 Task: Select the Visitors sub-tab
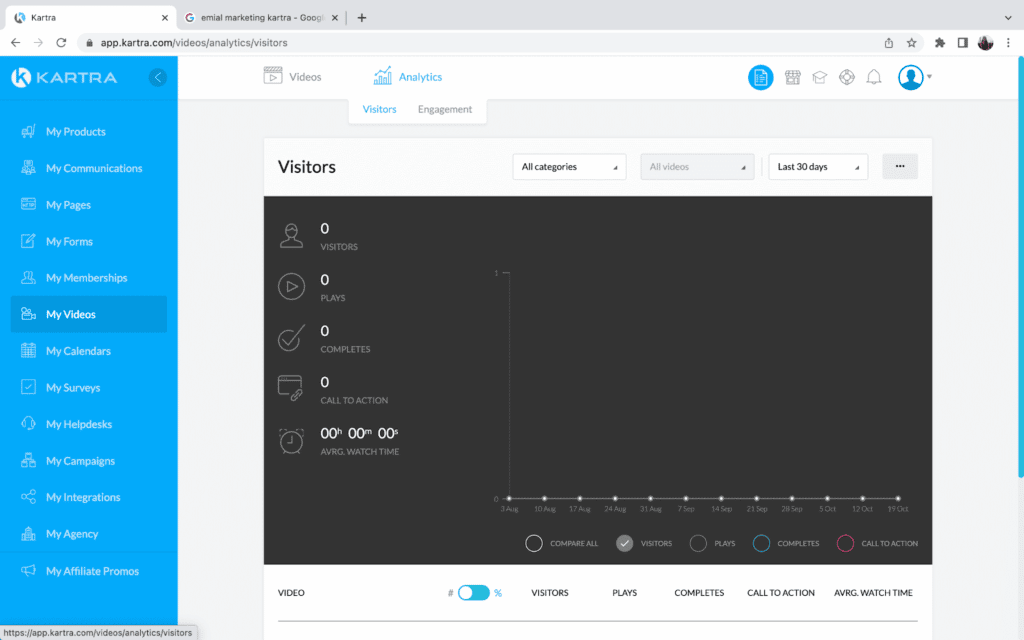[x=379, y=109]
